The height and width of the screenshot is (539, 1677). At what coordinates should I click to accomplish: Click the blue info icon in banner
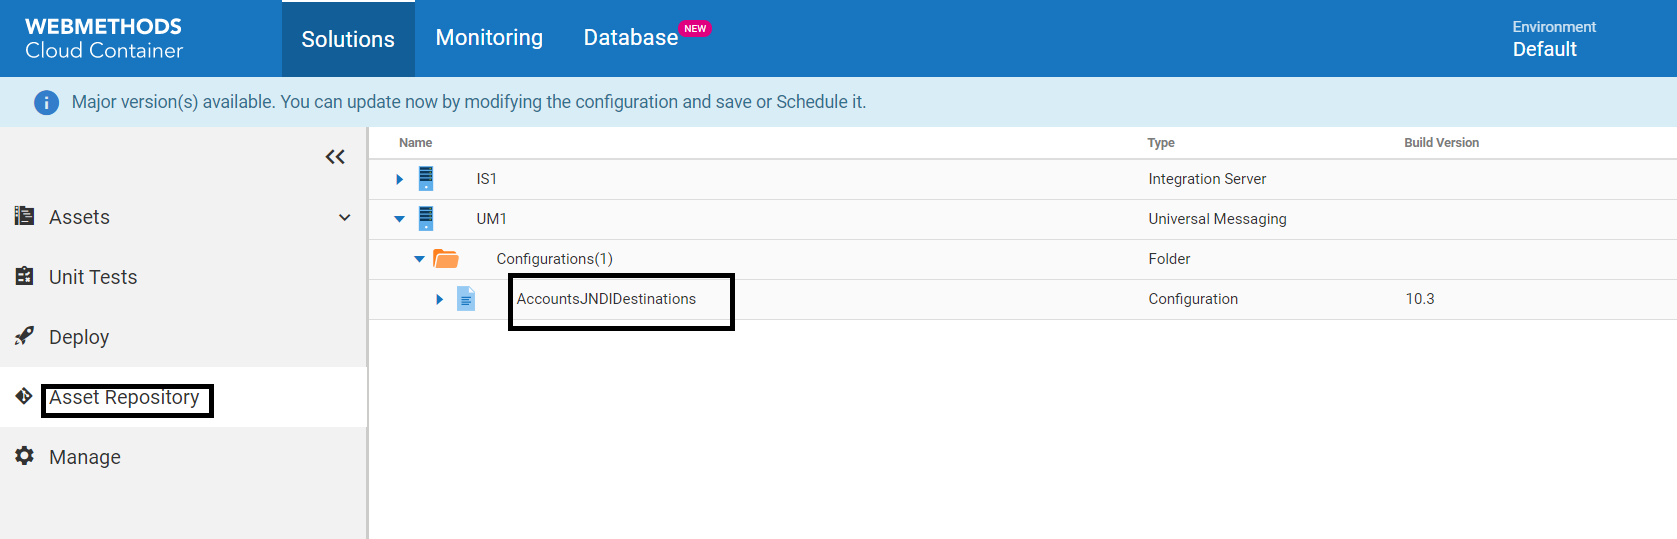pyautogui.click(x=46, y=102)
